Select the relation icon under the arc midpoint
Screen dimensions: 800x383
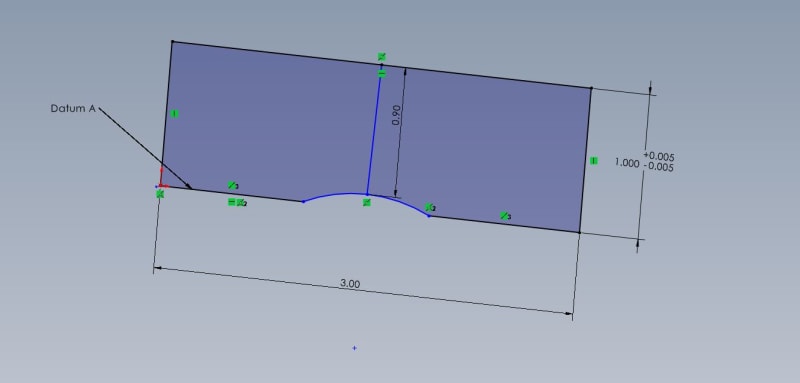(366, 203)
